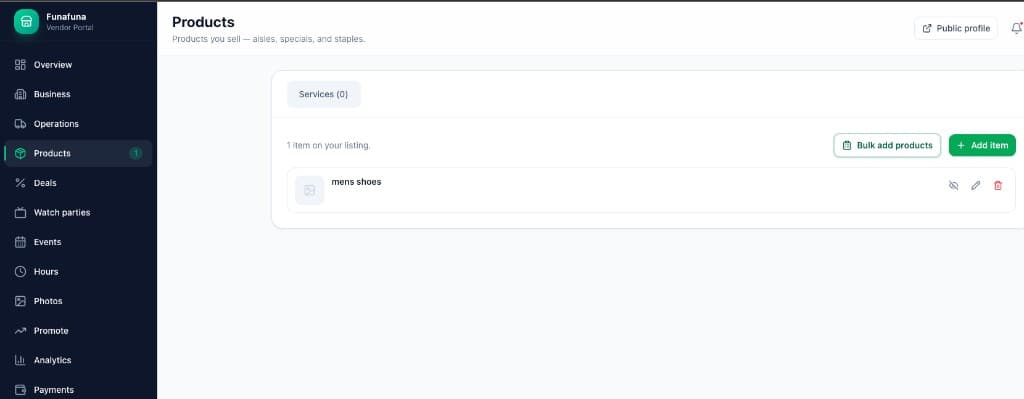
Task: Delete mens shoes with the red trash icon
Action: (998, 185)
